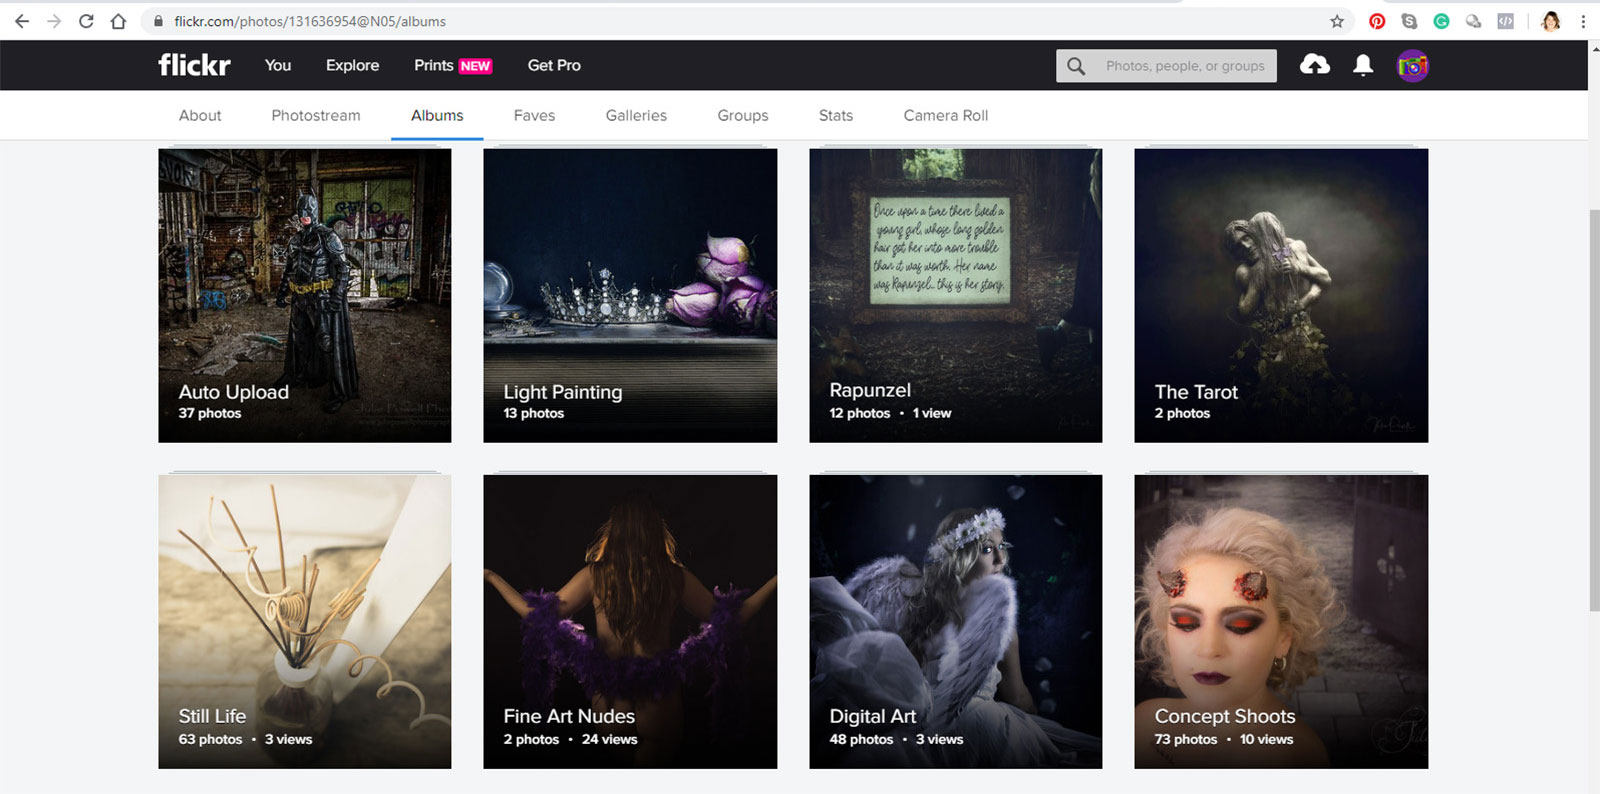Open the You menu in the navbar
The image size is (1600, 794).
278,65
